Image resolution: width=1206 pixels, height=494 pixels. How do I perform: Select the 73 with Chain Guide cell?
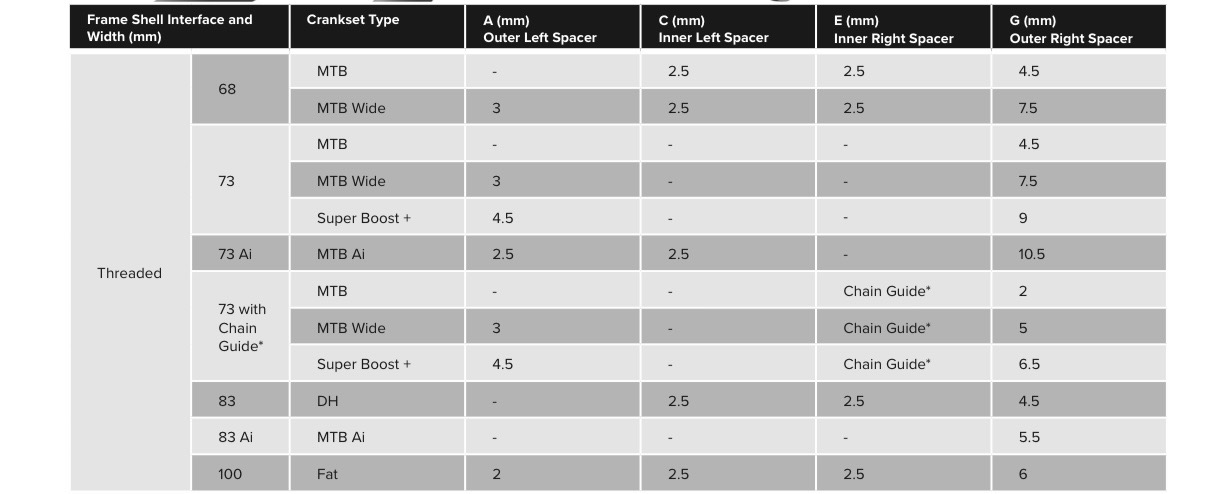(241, 328)
